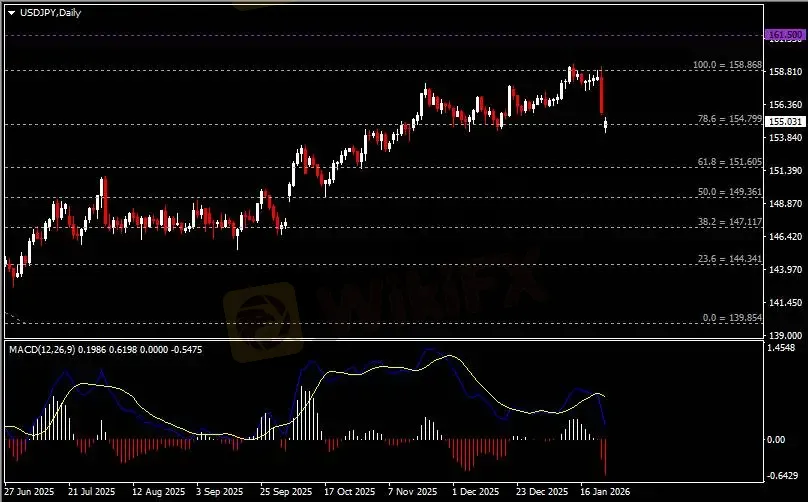Click the USDJPY,Daily chart title
Image resolution: width=808 pixels, height=502 pixels.
pos(50,12)
